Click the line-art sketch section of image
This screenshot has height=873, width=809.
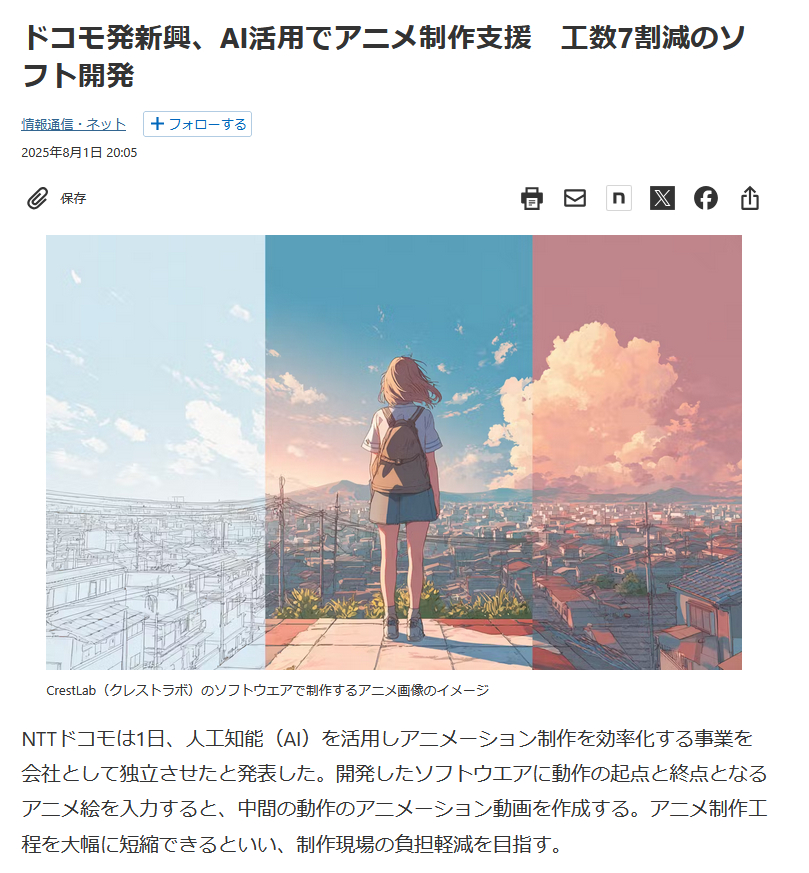pyautogui.click(x=155, y=452)
